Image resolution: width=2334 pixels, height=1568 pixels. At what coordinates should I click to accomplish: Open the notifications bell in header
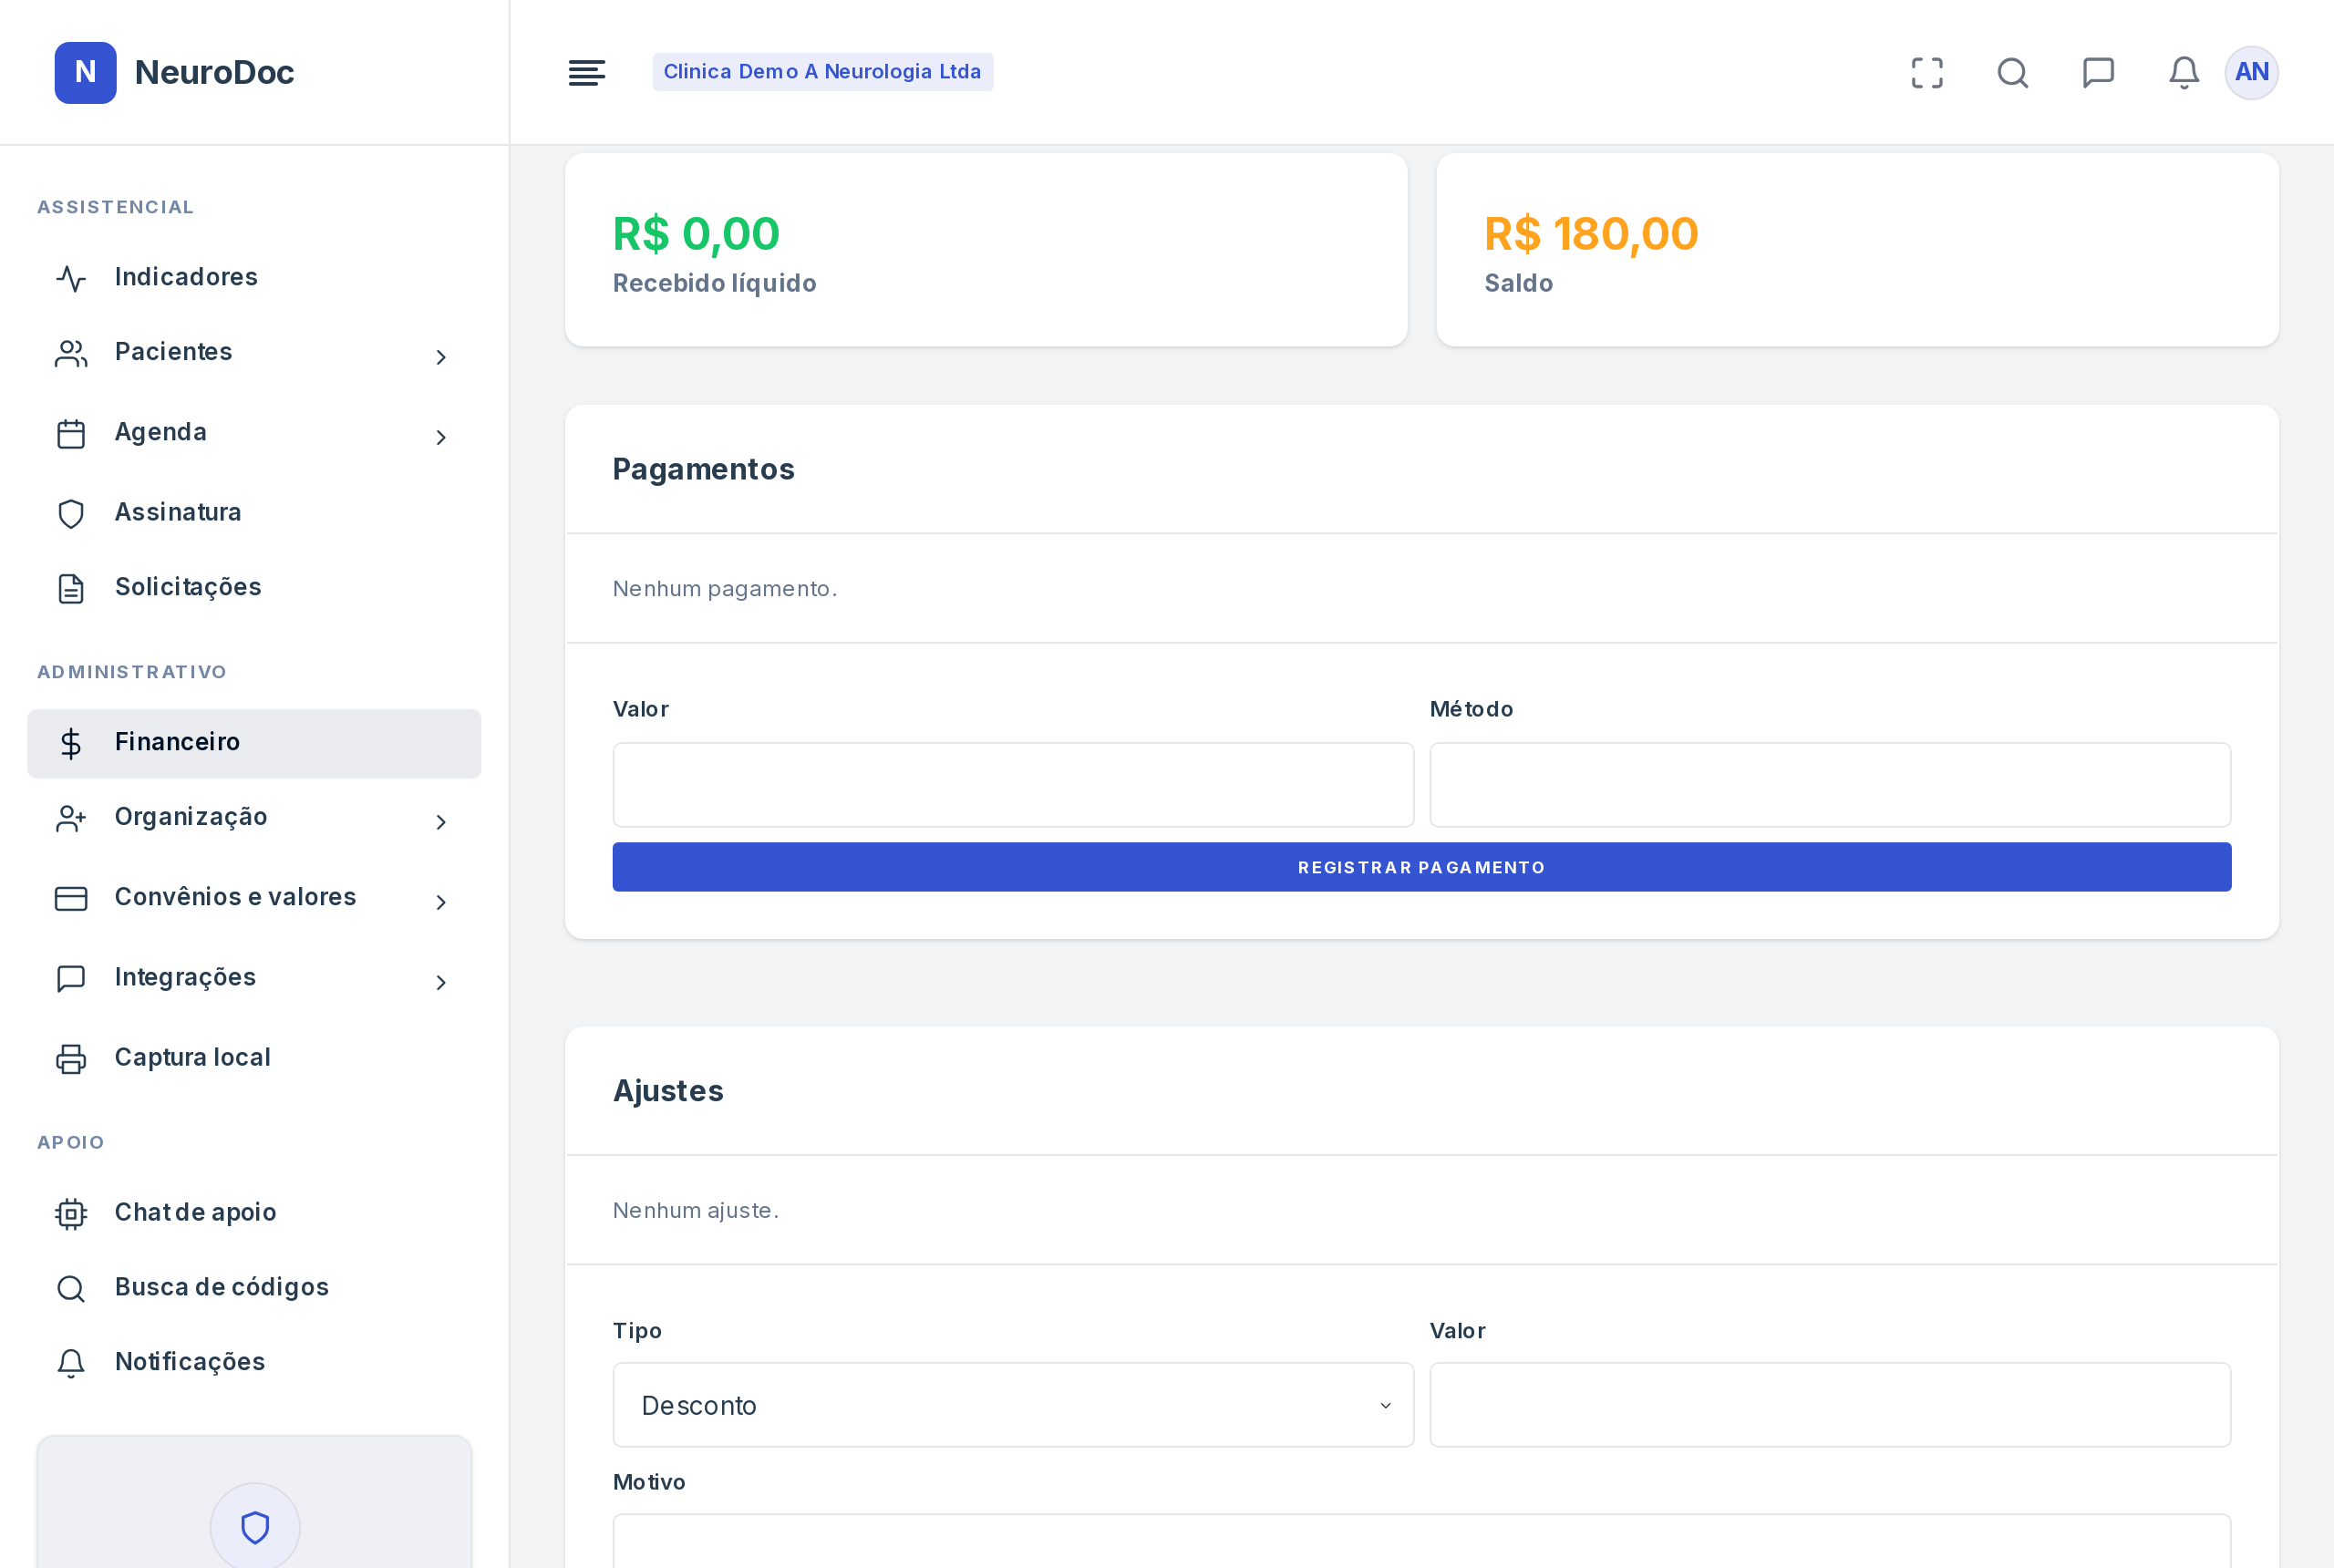pyautogui.click(x=2184, y=72)
